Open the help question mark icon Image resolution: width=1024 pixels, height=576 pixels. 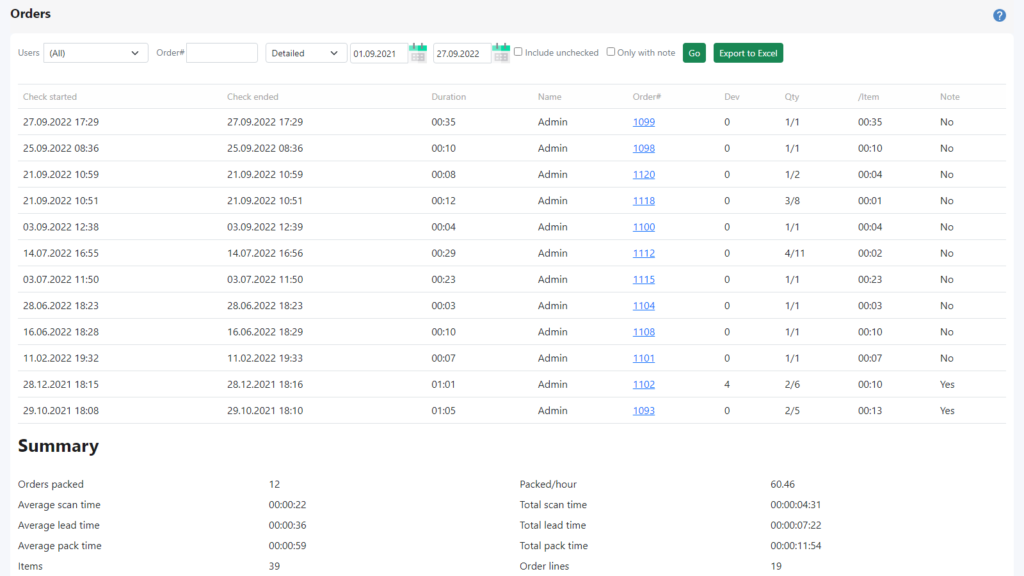[999, 16]
